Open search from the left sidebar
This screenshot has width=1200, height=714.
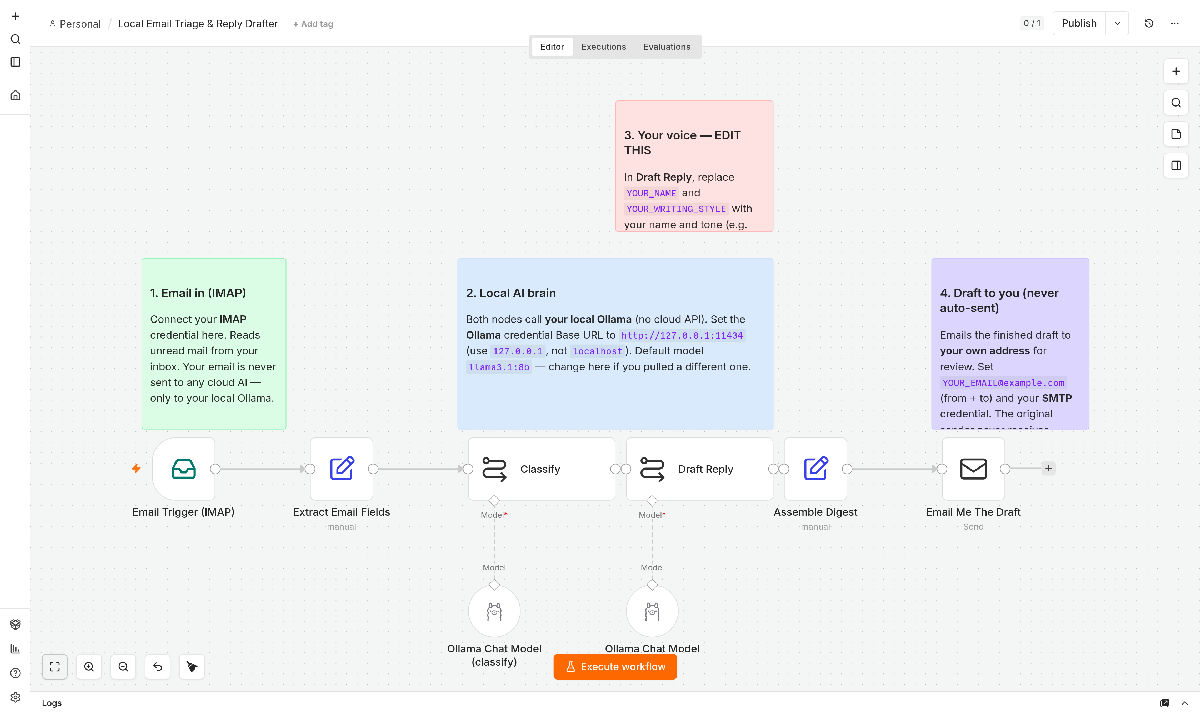pyautogui.click(x=15, y=39)
